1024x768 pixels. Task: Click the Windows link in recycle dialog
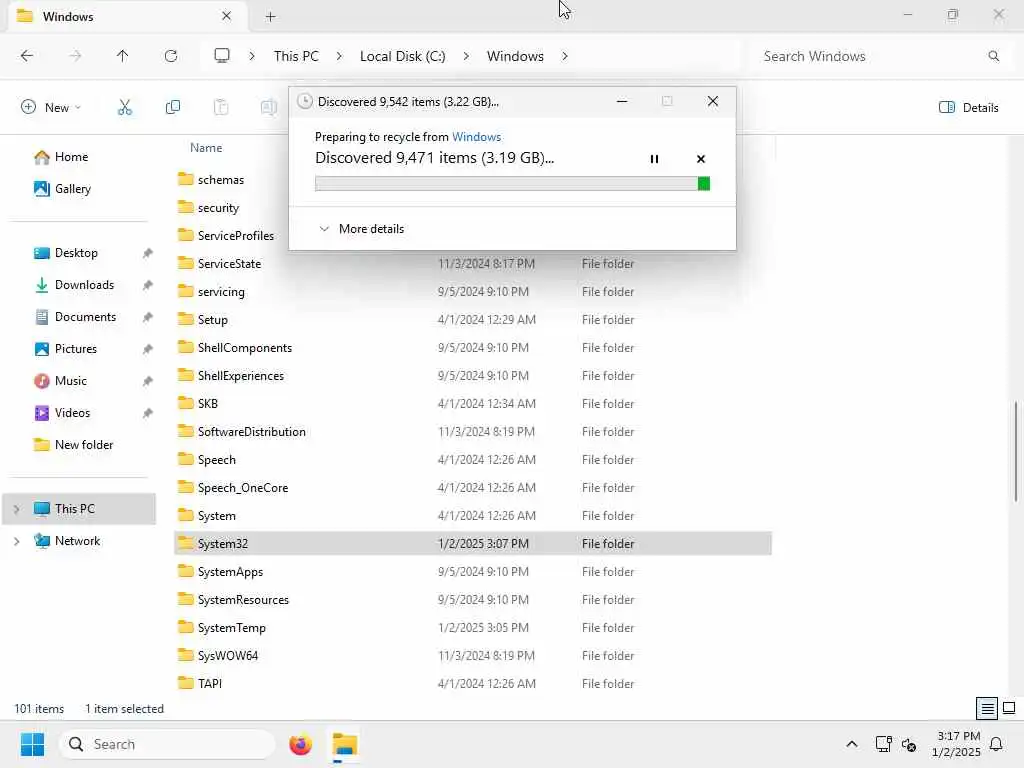(x=477, y=136)
